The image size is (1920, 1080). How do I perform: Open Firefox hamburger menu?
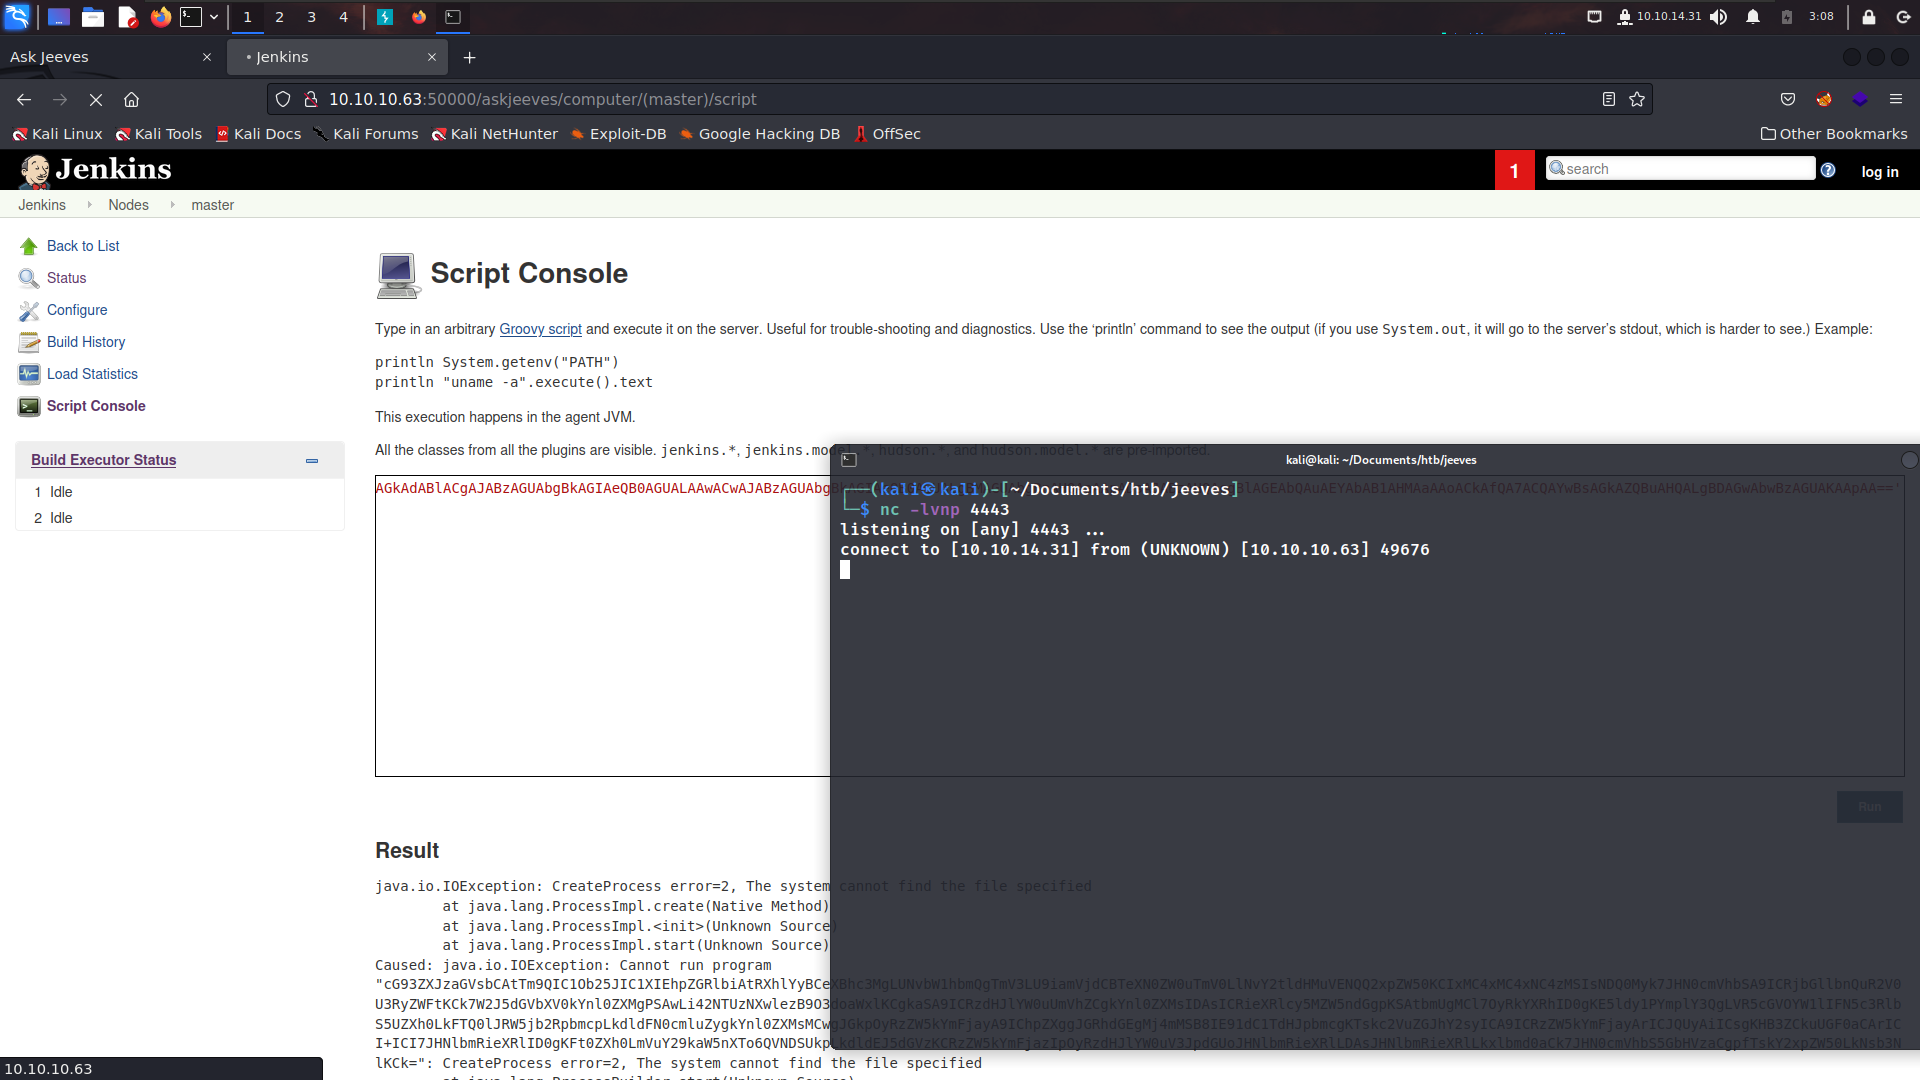click(1896, 99)
